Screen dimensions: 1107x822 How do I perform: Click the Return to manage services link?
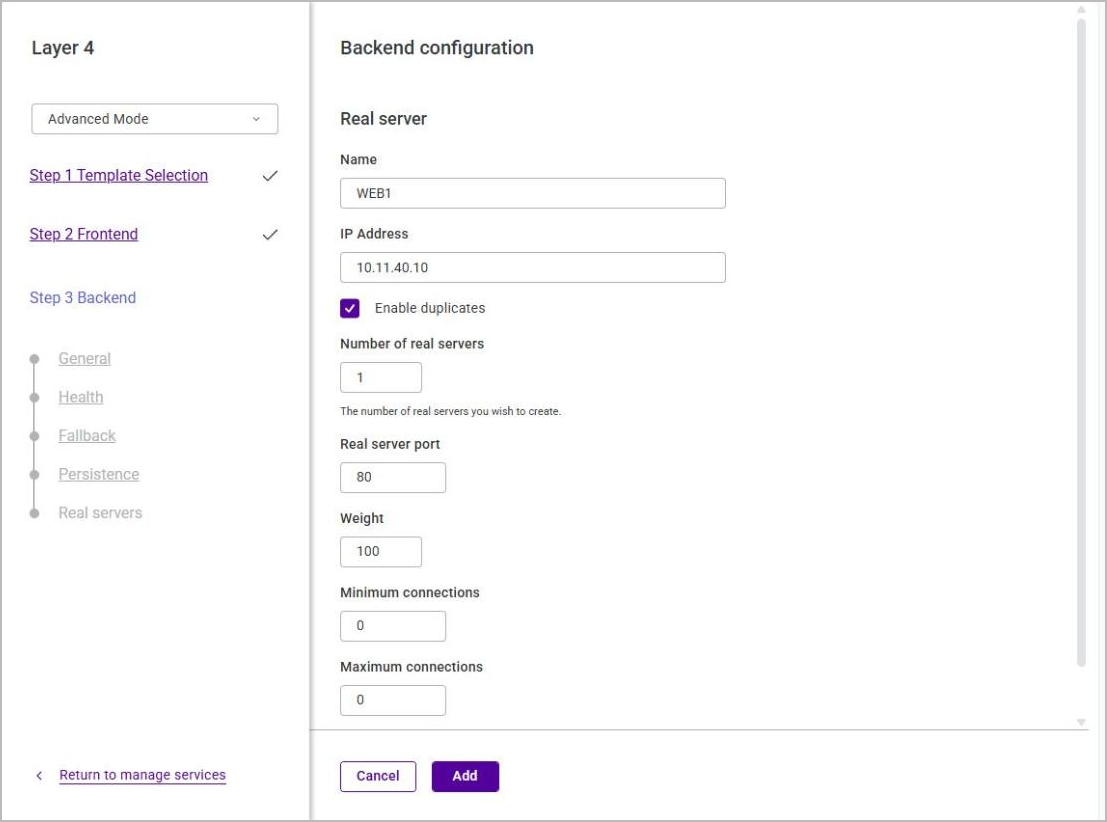tap(143, 775)
